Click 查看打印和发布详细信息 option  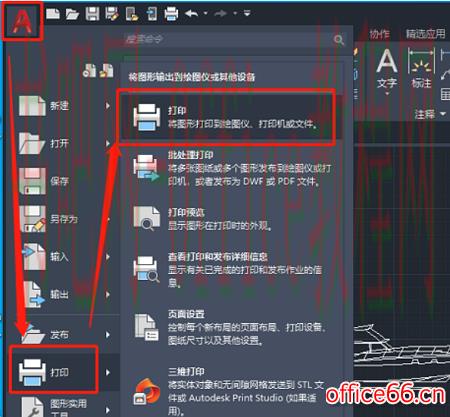[231, 270]
